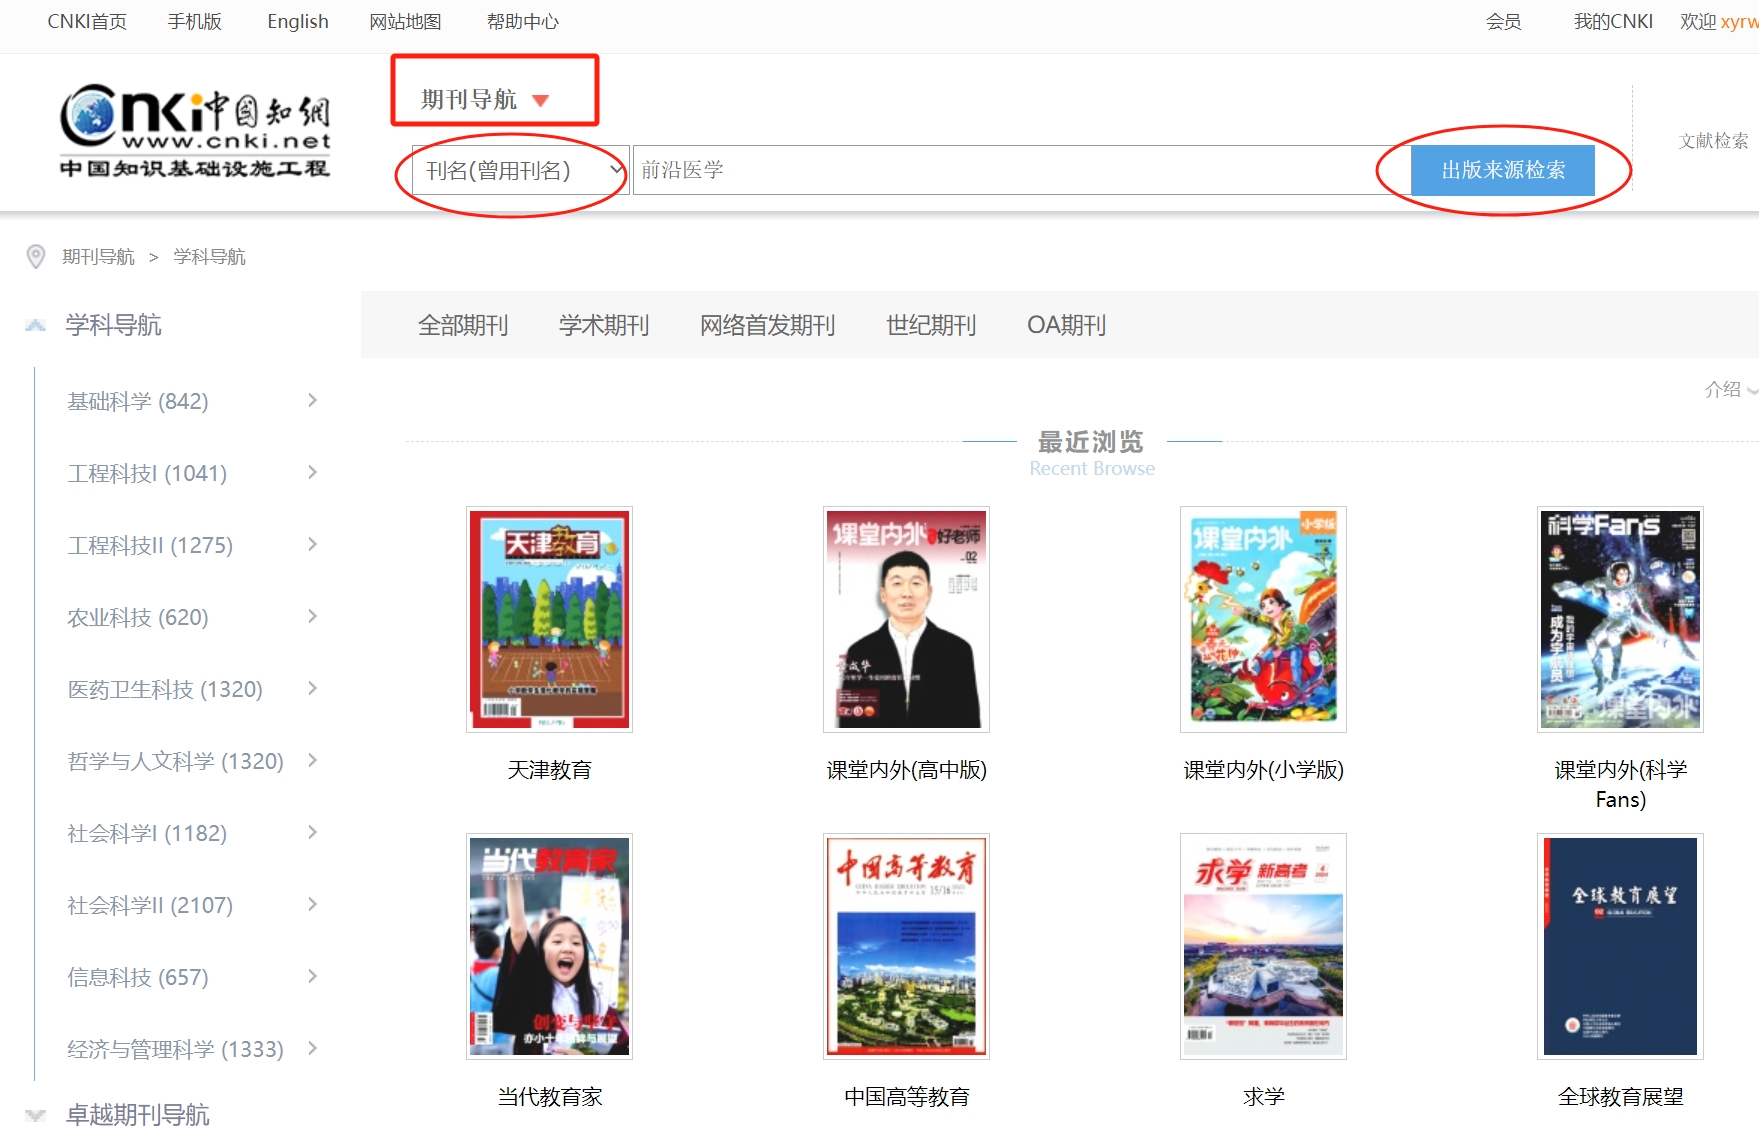Expand the 介绍 toggle
Viewport: 1759px width, 1129px height.
pyautogui.click(x=1730, y=389)
